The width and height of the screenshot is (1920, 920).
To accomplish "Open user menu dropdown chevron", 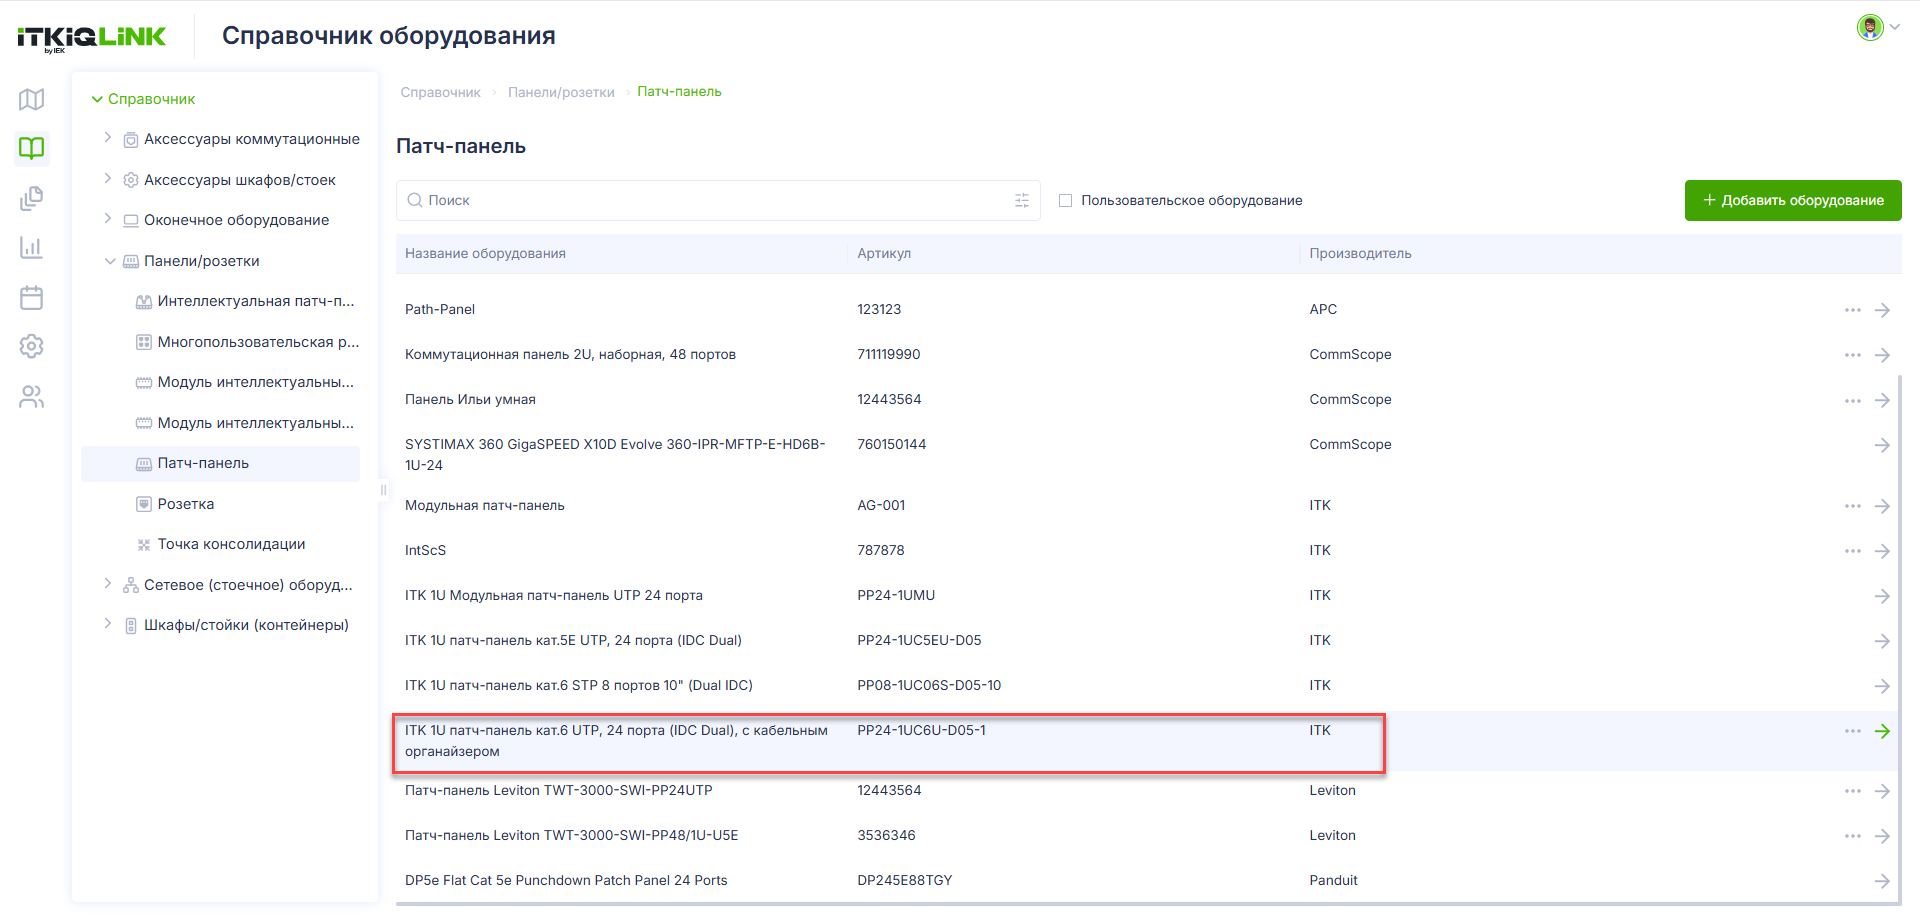I will click(x=1895, y=27).
